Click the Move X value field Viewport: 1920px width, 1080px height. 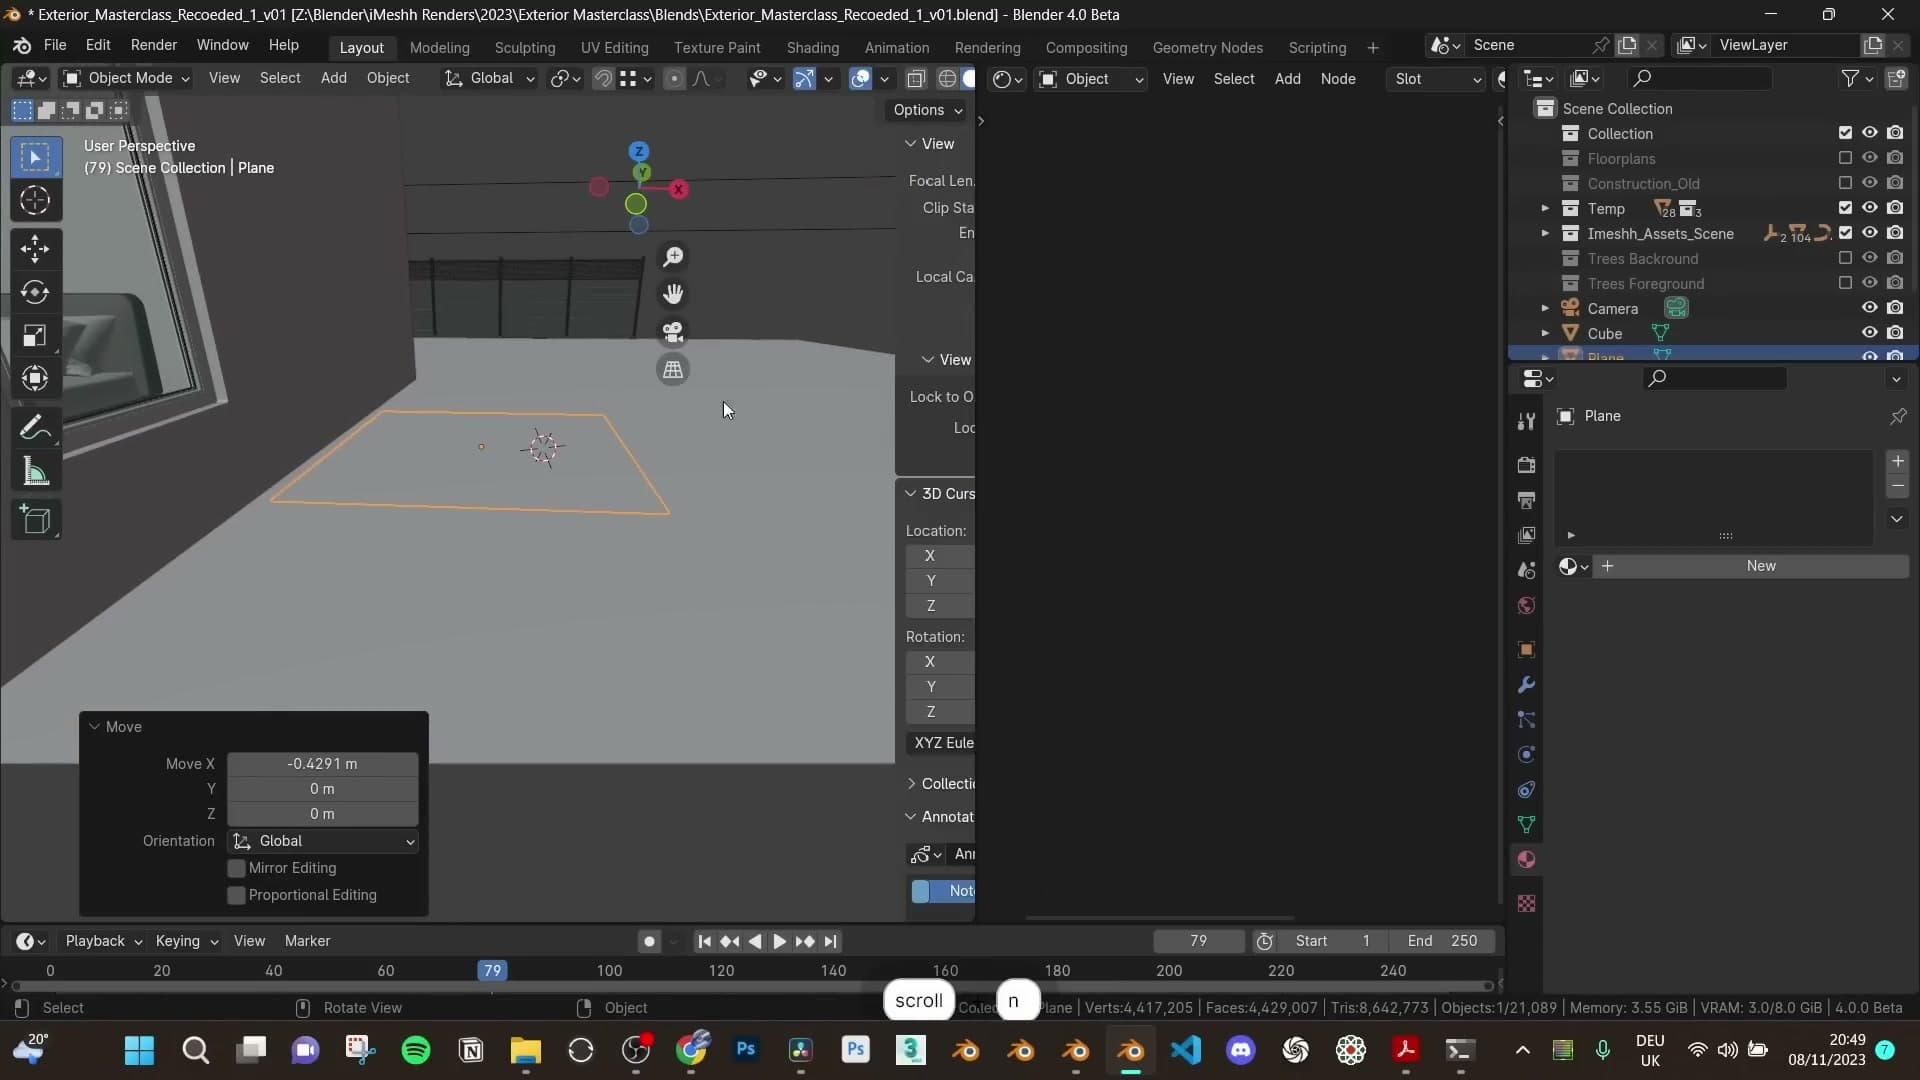pos(322,764)
